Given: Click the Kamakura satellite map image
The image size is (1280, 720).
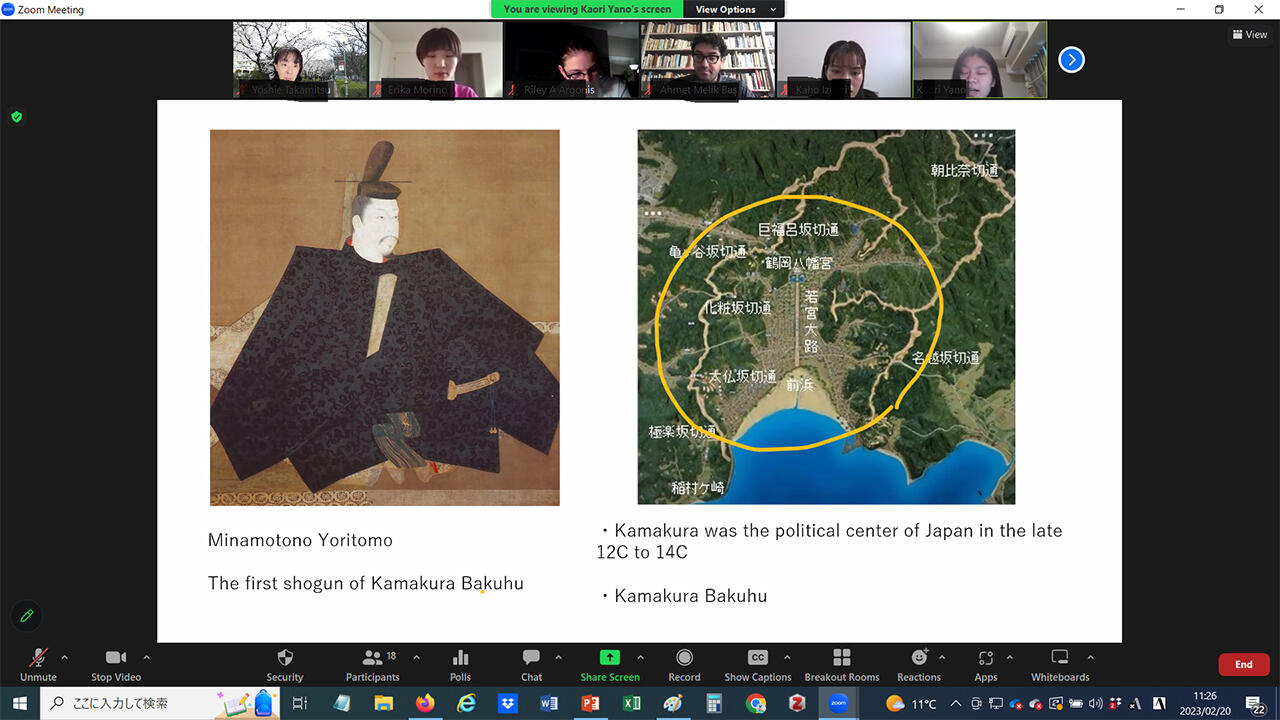Looking at the screenshot, I should pos(826,317).
